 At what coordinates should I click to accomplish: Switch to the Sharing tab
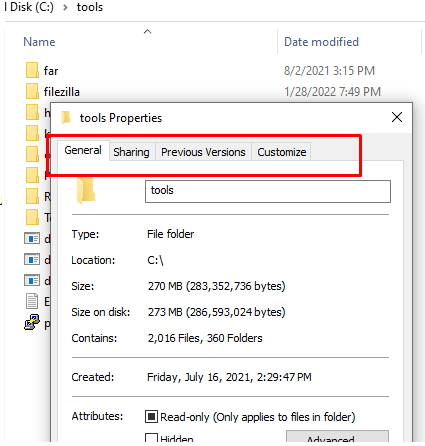131,152
